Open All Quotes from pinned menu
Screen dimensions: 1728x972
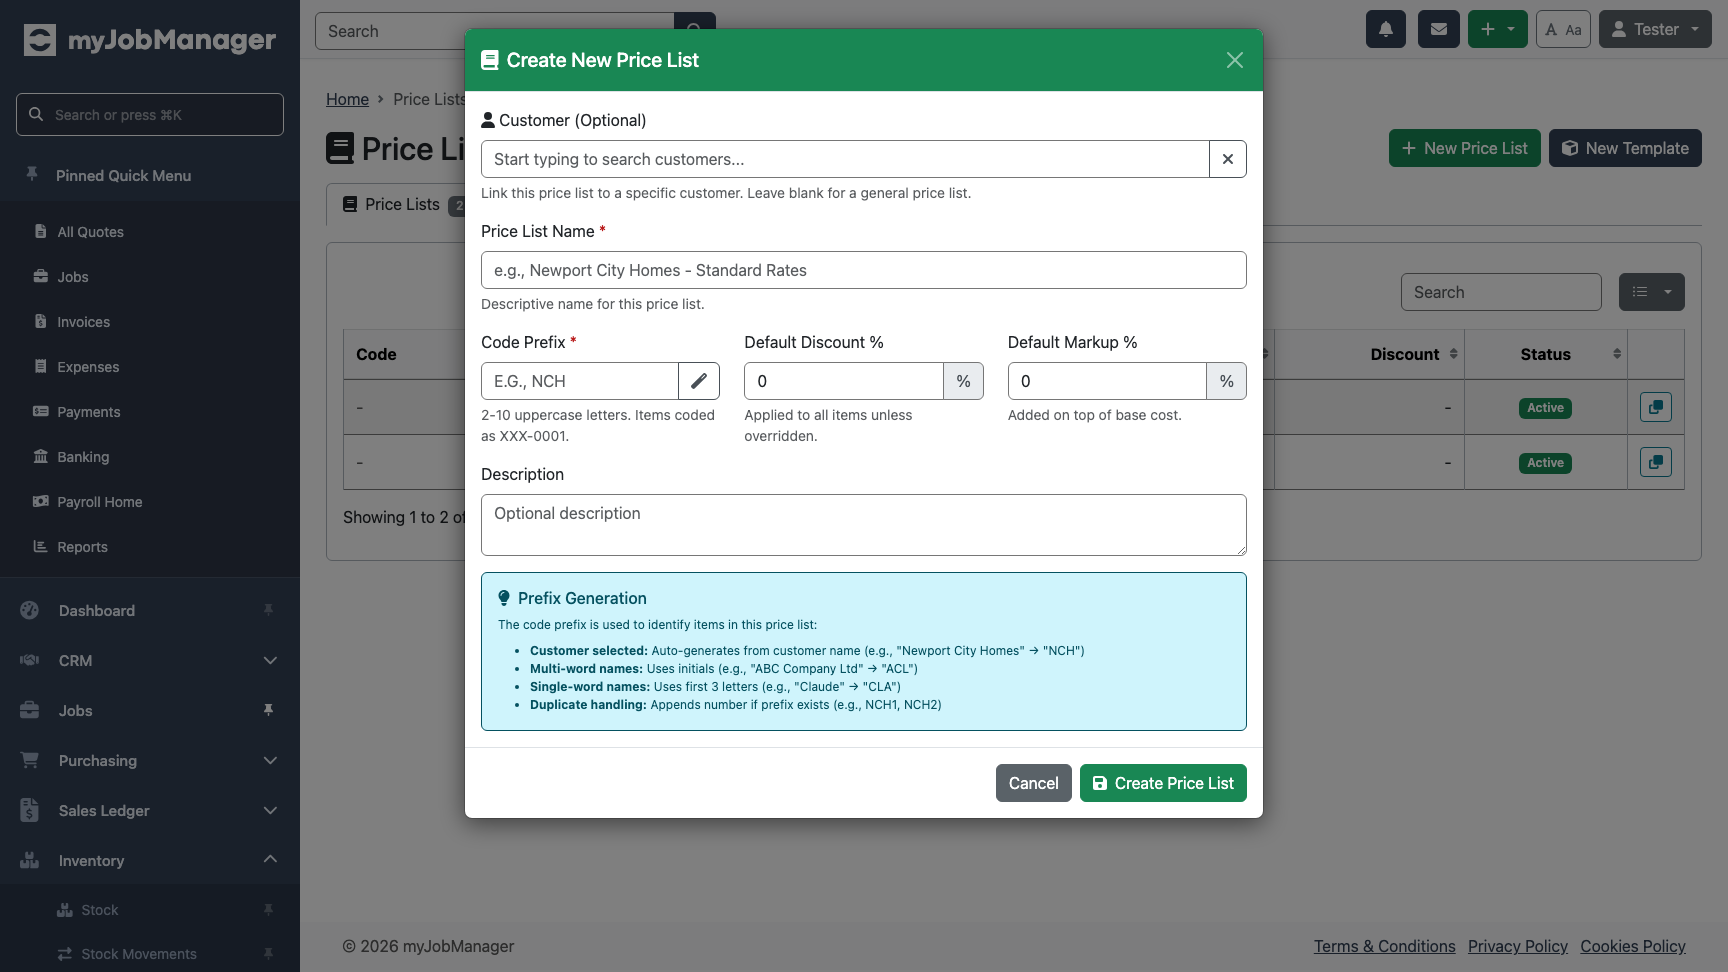(x=90, y=232)
